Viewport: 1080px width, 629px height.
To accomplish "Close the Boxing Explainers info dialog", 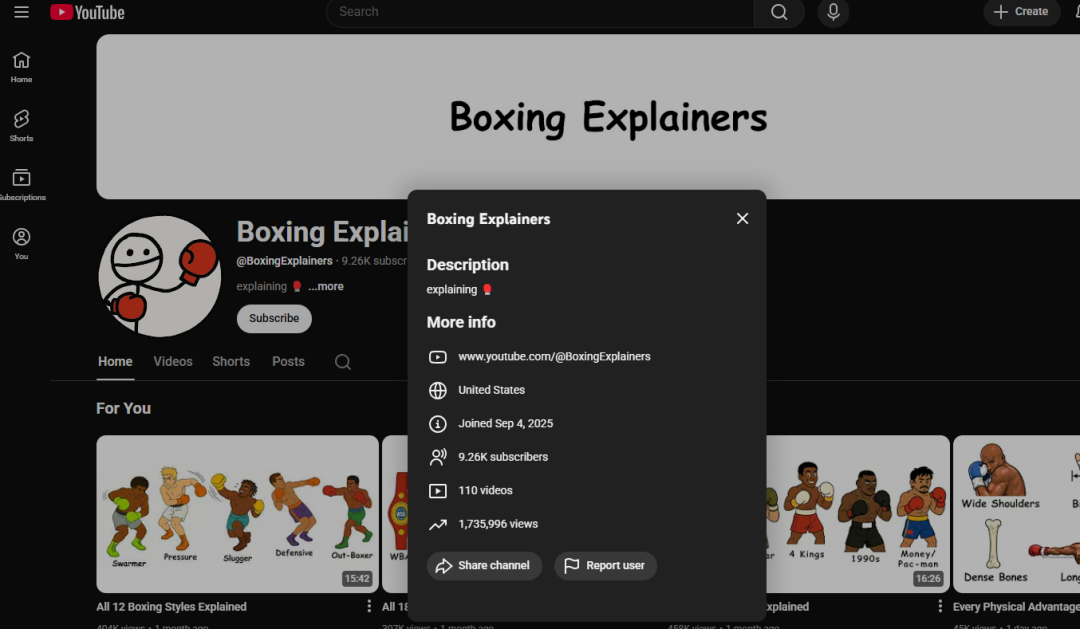I will tap(742, 219).
